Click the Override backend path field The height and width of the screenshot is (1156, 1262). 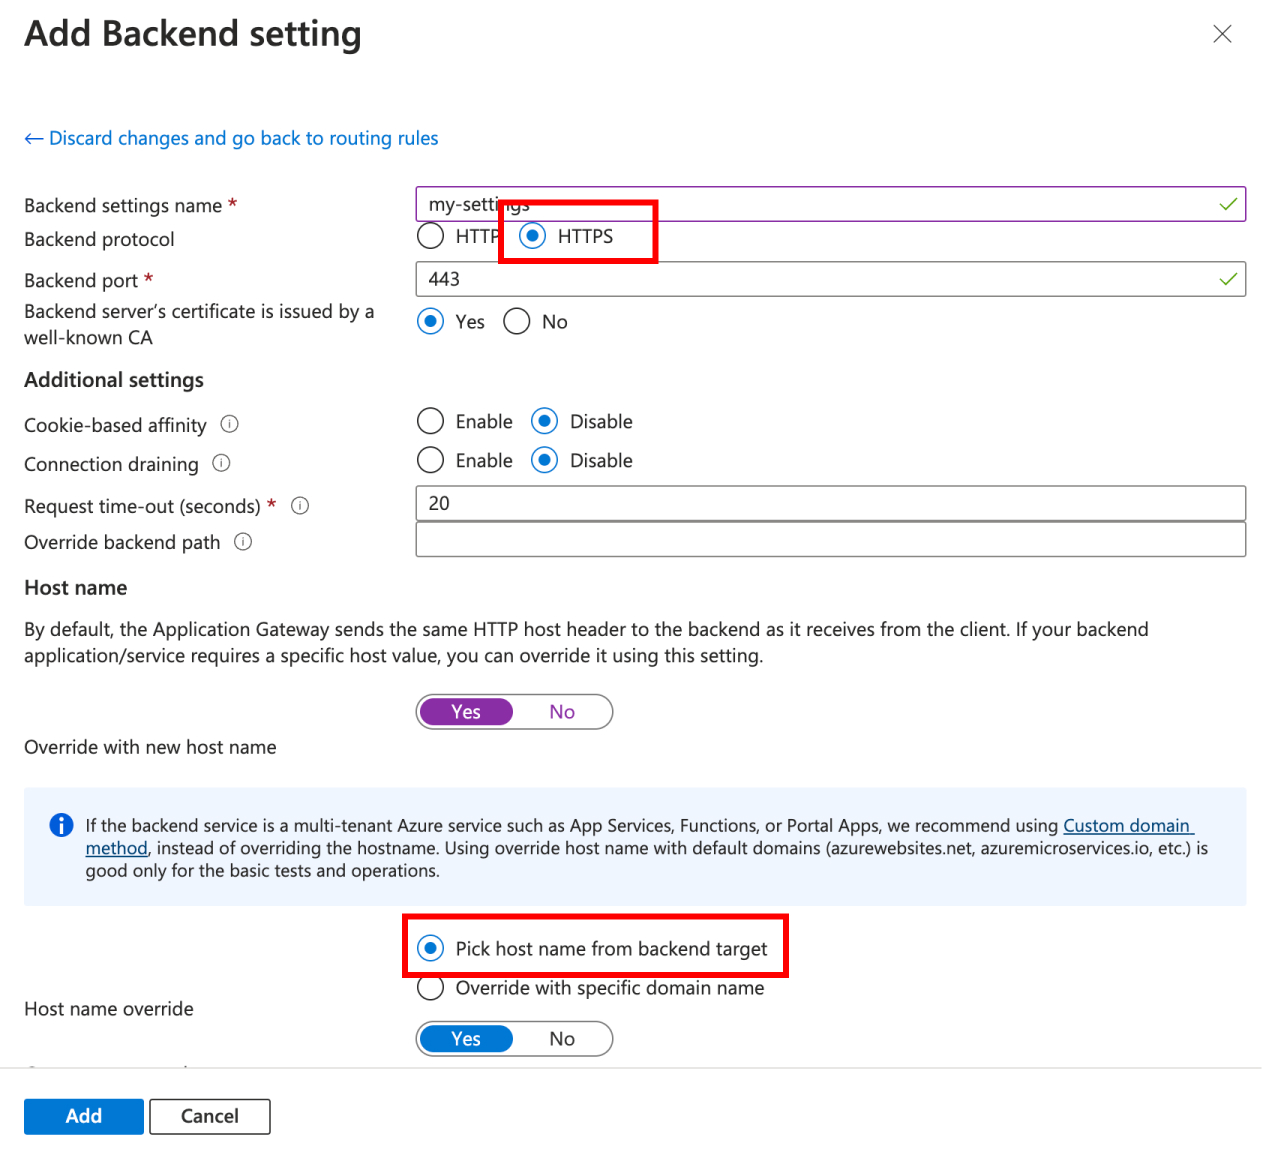tap(830, 539)
